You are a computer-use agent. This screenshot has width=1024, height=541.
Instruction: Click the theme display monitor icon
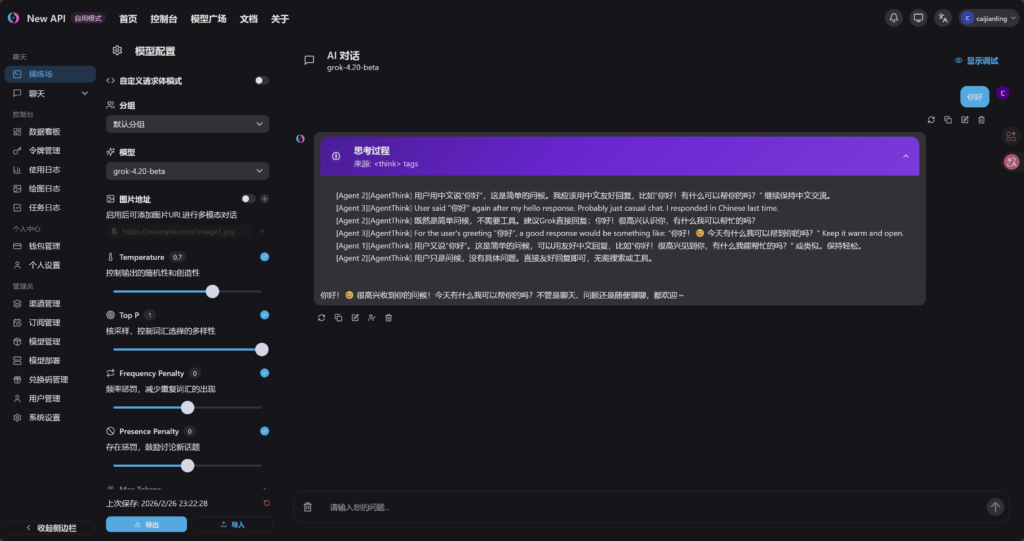coord(918,18)
